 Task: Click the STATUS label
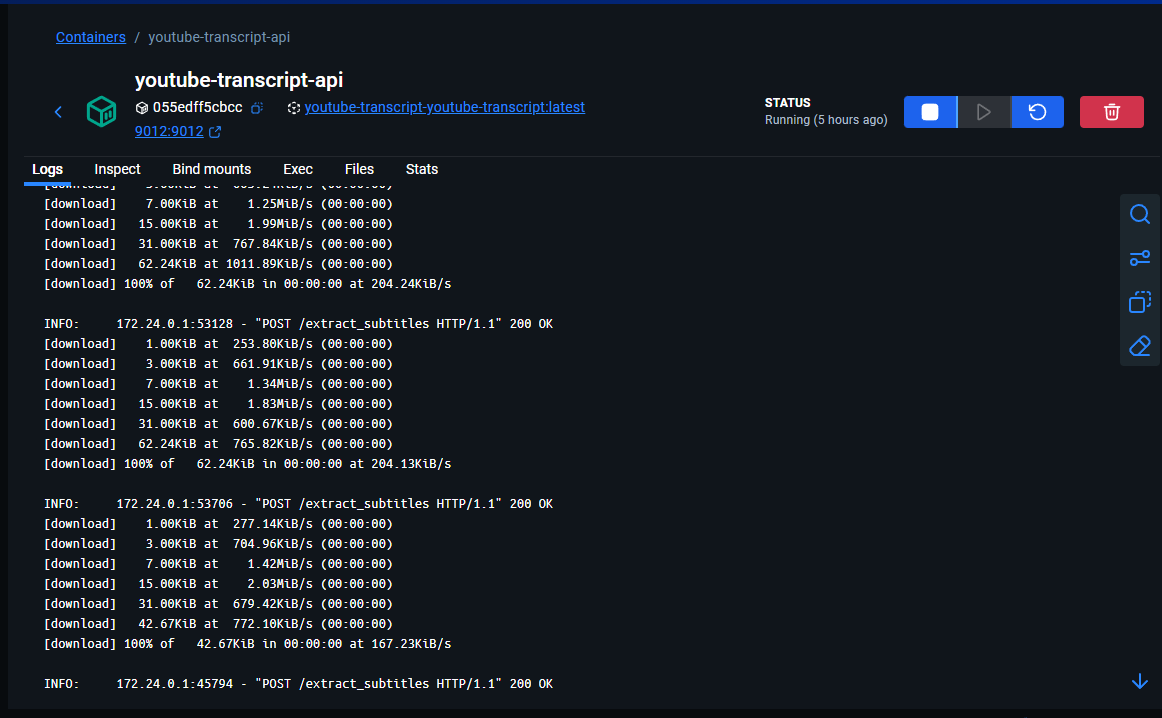pos(787,103)
